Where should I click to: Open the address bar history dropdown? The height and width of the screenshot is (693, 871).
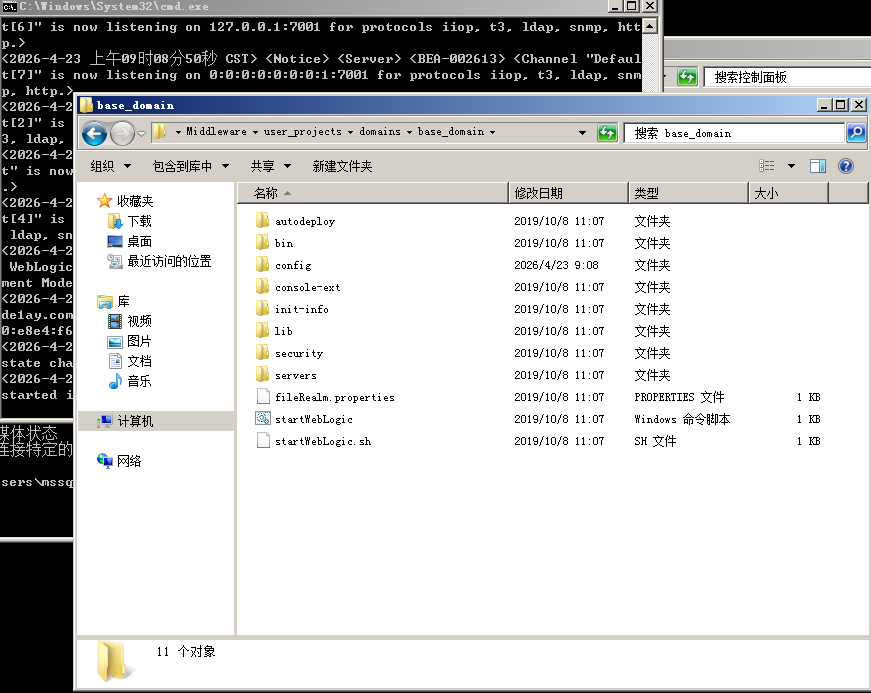coord(582,133)
